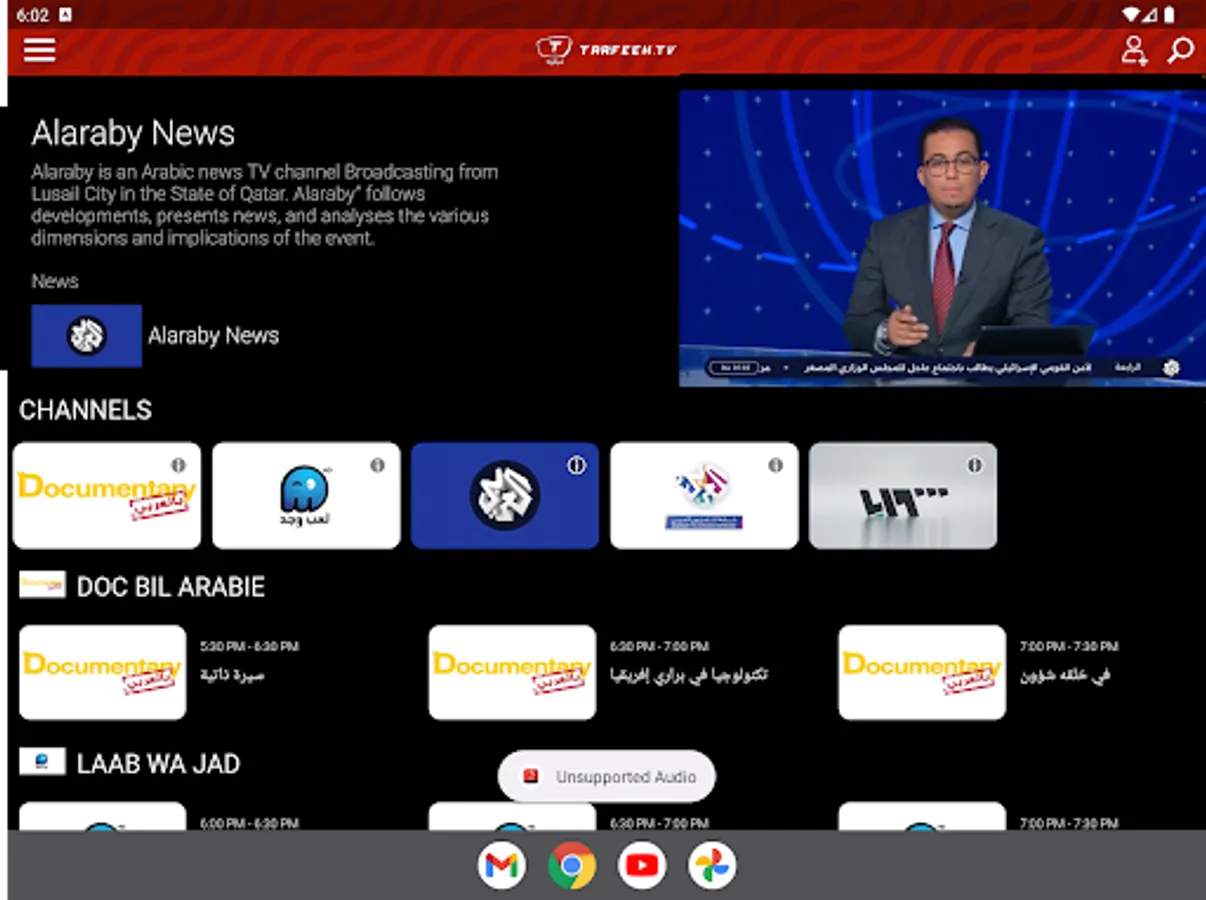
Task: Click the Alaraby News title text
Action: click(133, 133)
